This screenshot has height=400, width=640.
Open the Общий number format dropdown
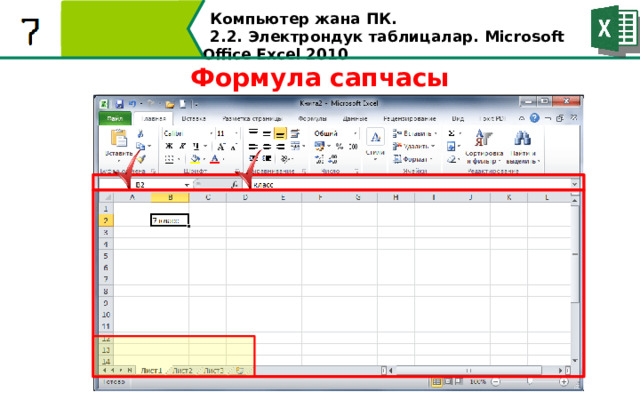355,133
